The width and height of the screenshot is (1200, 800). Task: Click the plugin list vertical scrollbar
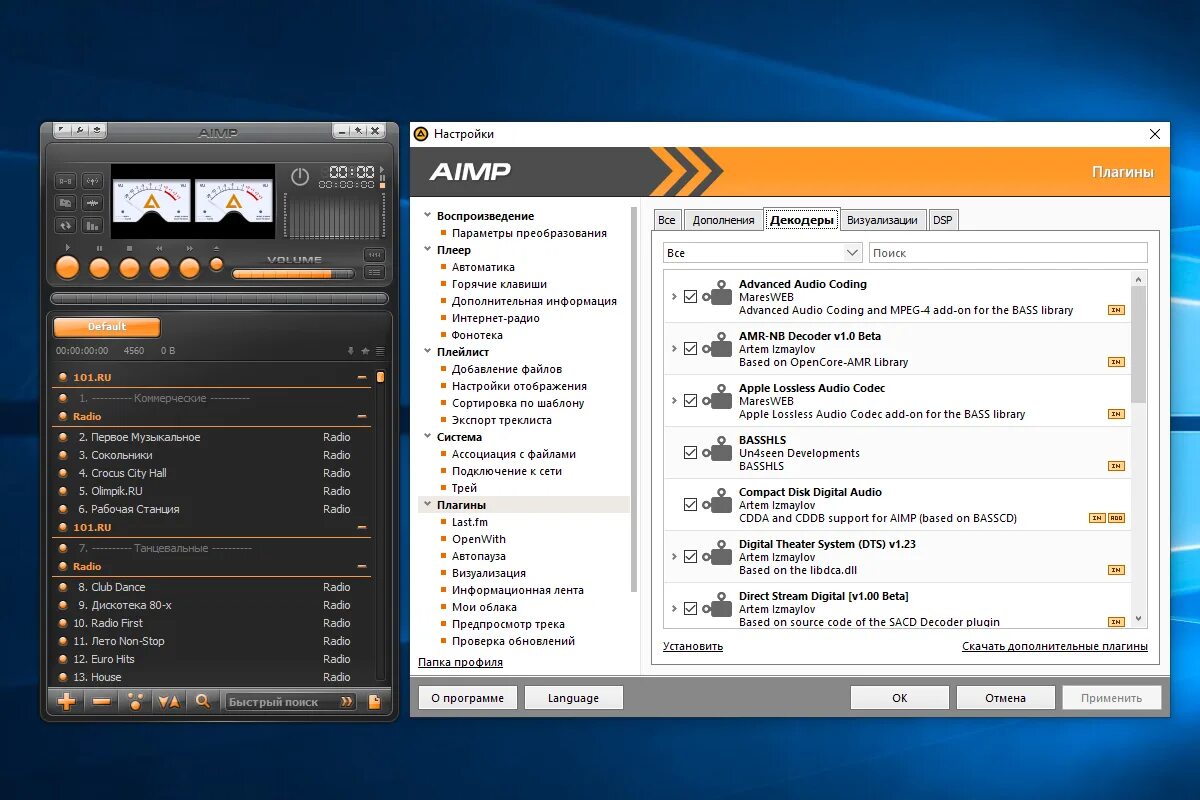pos(1139,345)
